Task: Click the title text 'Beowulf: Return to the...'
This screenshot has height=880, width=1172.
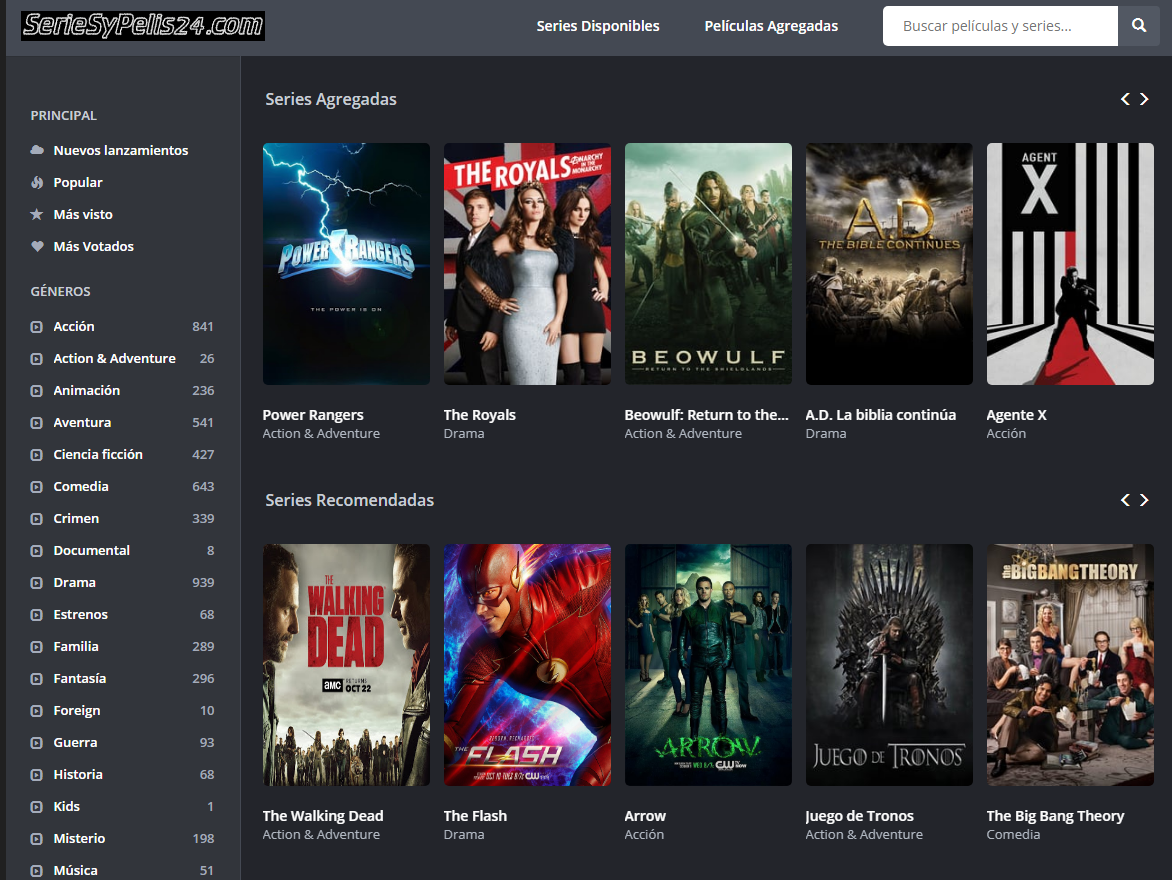Action: [x=706, y=415]
